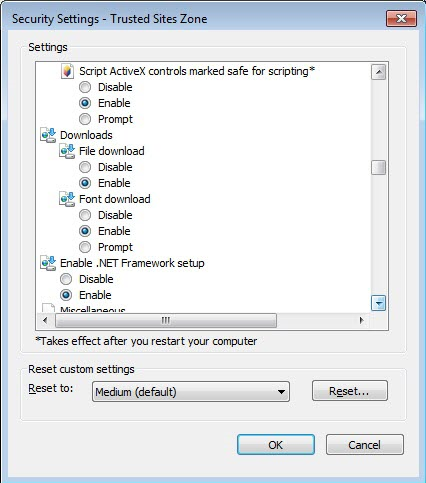Select Disable for .NET Framework setup
The image size is (426, 483).
[x=66, y=279]
